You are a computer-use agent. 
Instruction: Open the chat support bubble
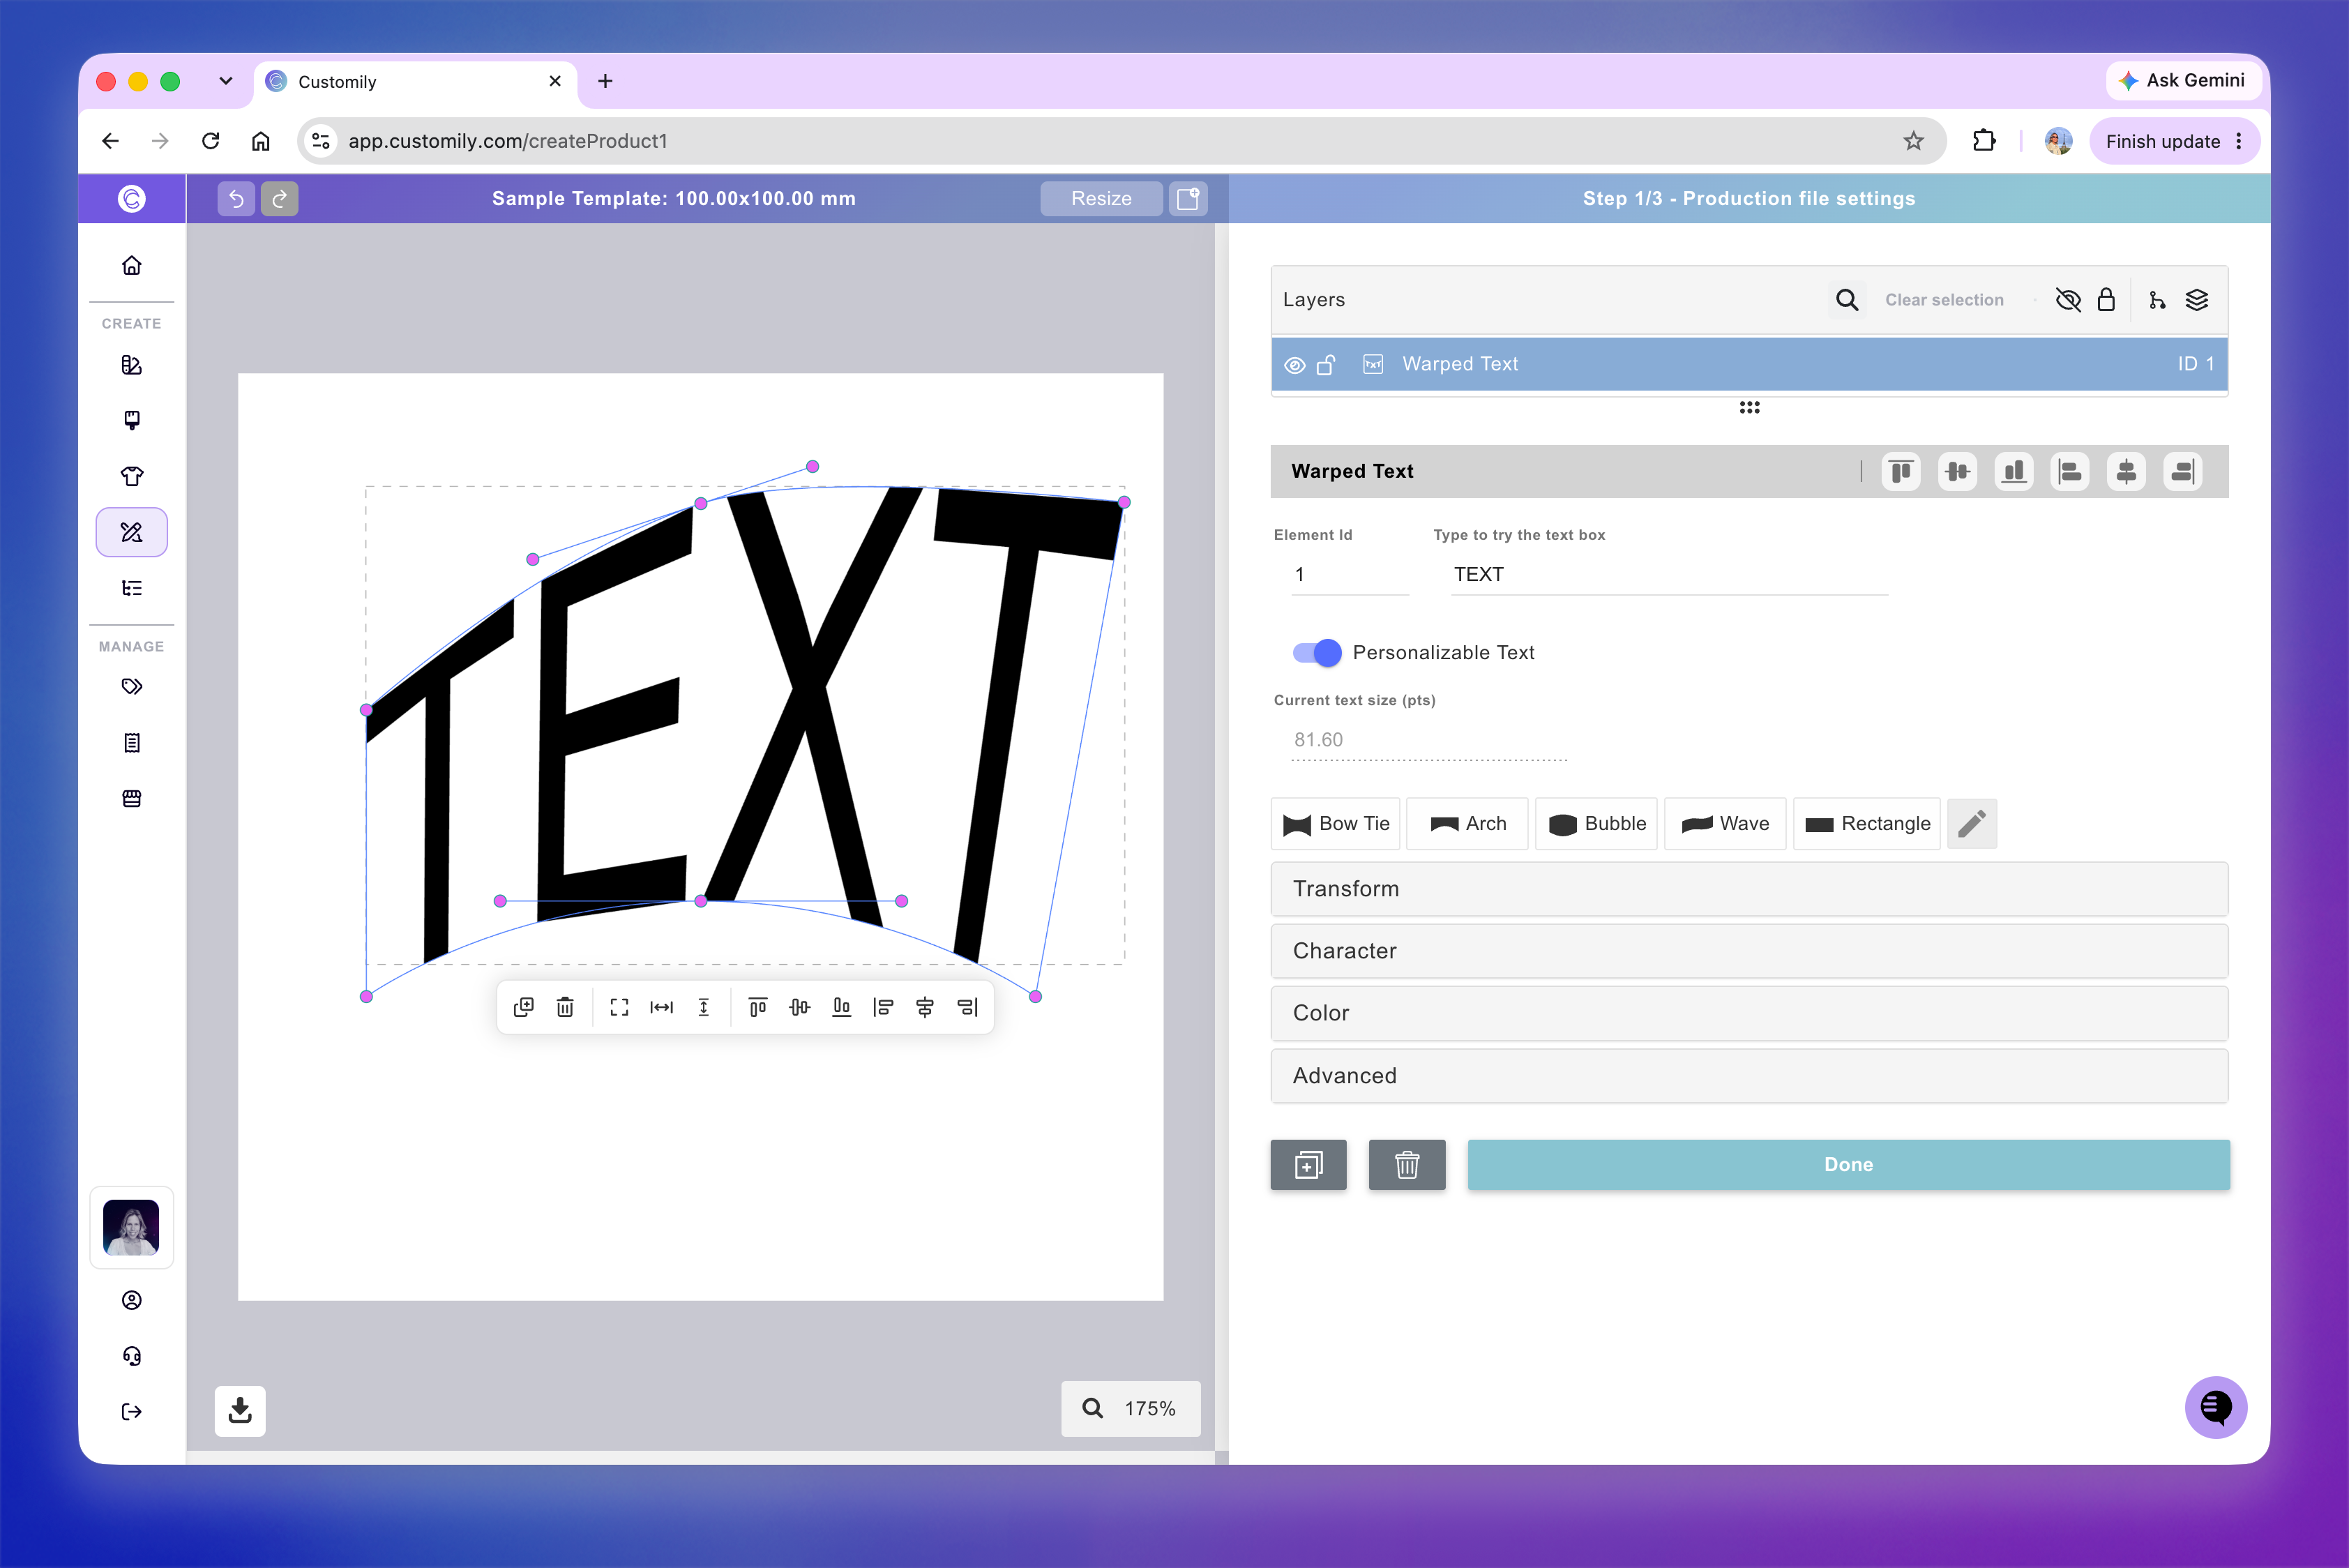pos(2215,1407)
